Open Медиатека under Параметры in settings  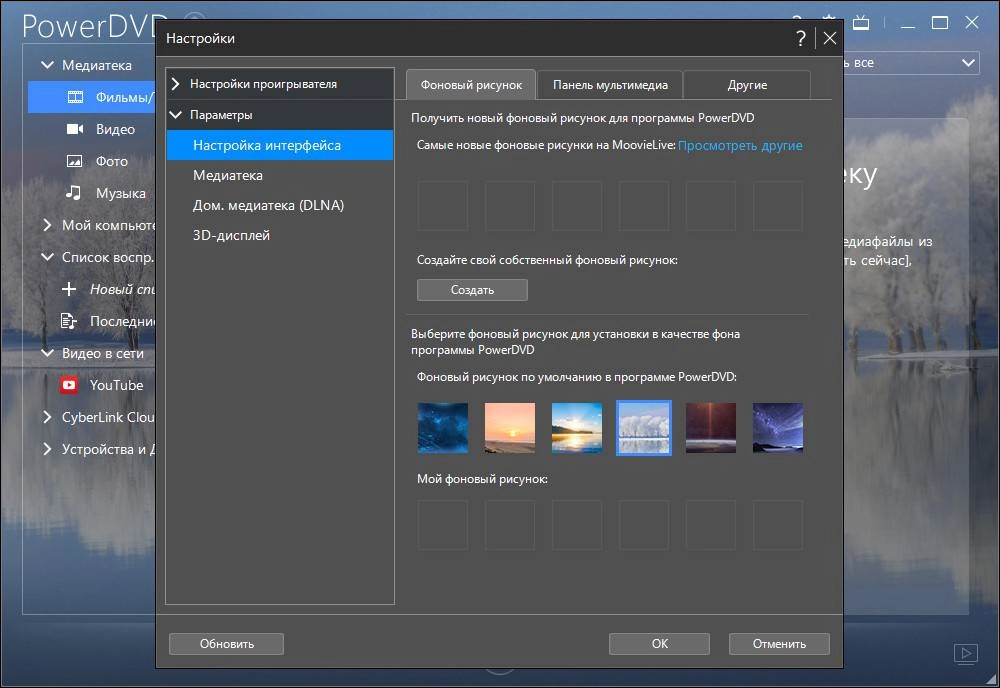pyautogui.click(x=279, y=175)
